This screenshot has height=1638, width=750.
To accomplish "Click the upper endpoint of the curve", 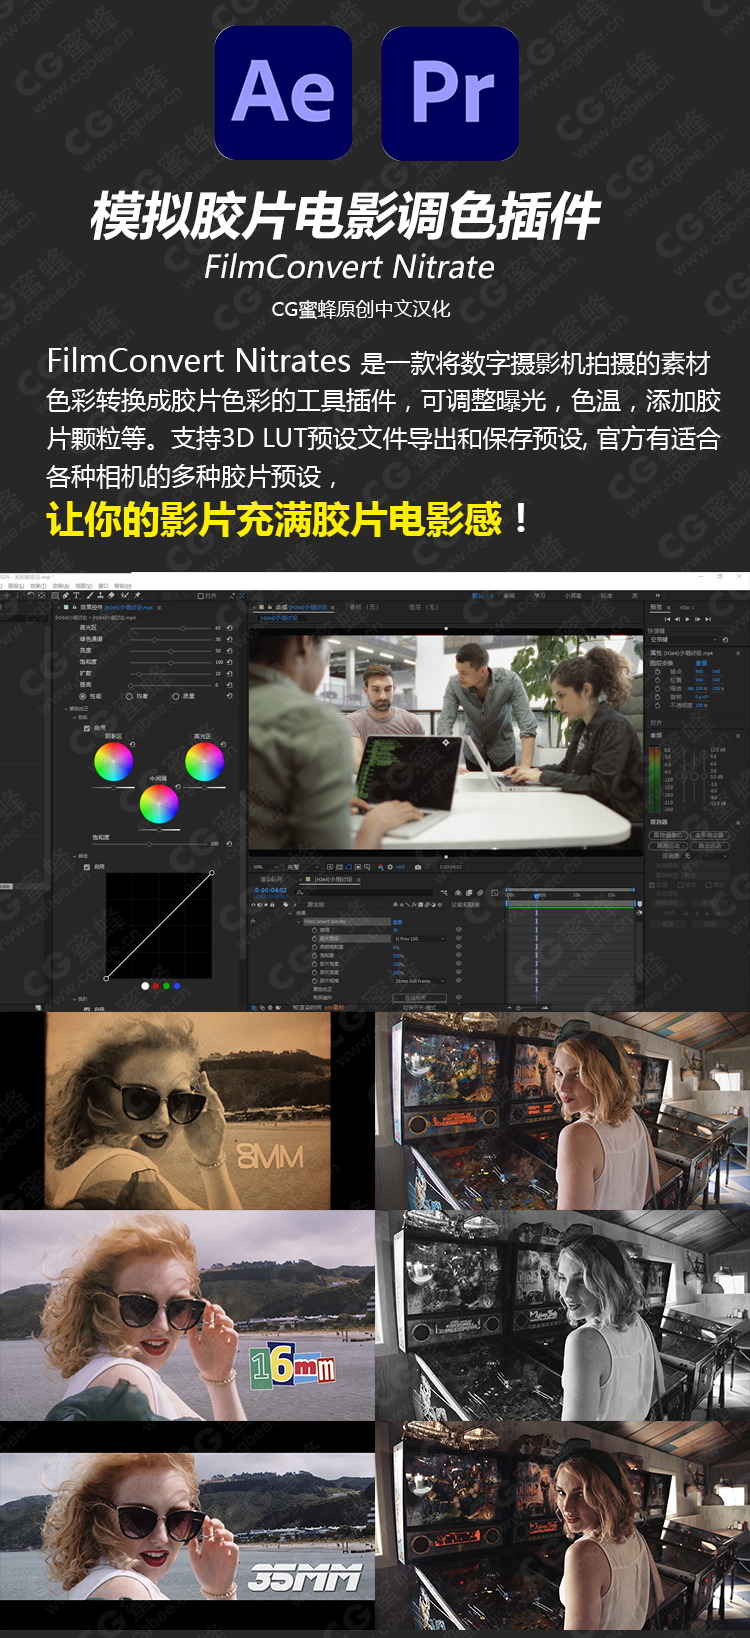I will [x=211, y=873].
